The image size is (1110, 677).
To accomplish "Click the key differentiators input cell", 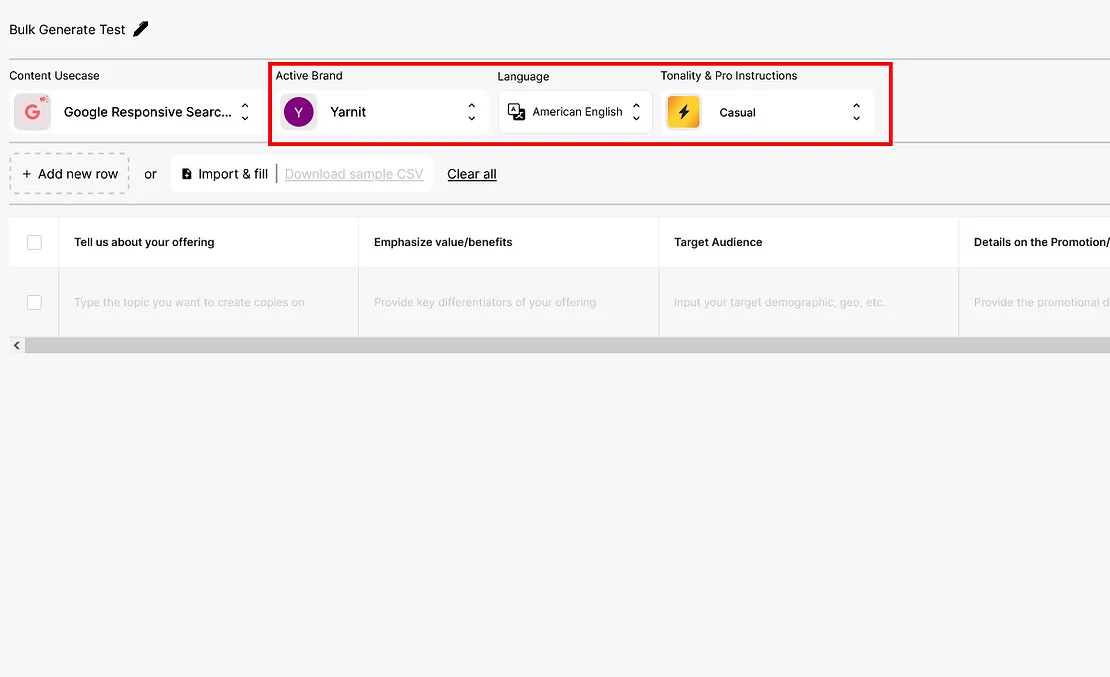I will (x=509, y=302).
